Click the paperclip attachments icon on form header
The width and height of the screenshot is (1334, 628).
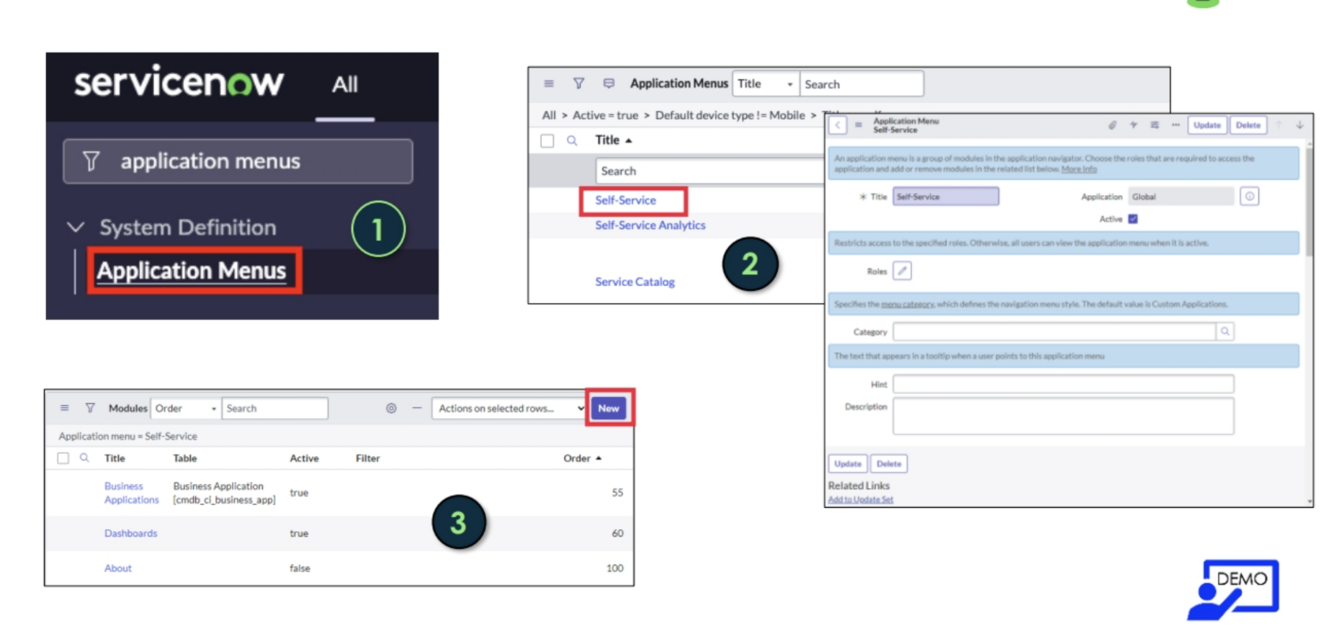pos(1112,125)
